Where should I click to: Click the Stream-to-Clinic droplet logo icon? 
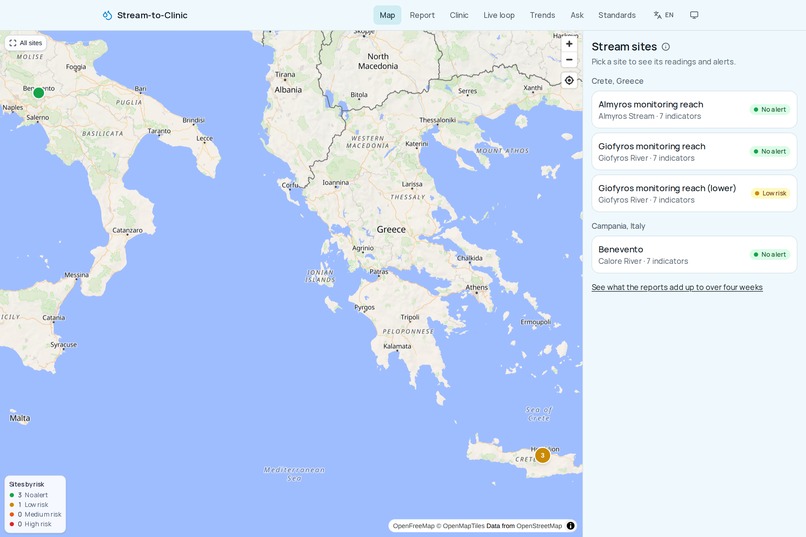tap(107, 15)
